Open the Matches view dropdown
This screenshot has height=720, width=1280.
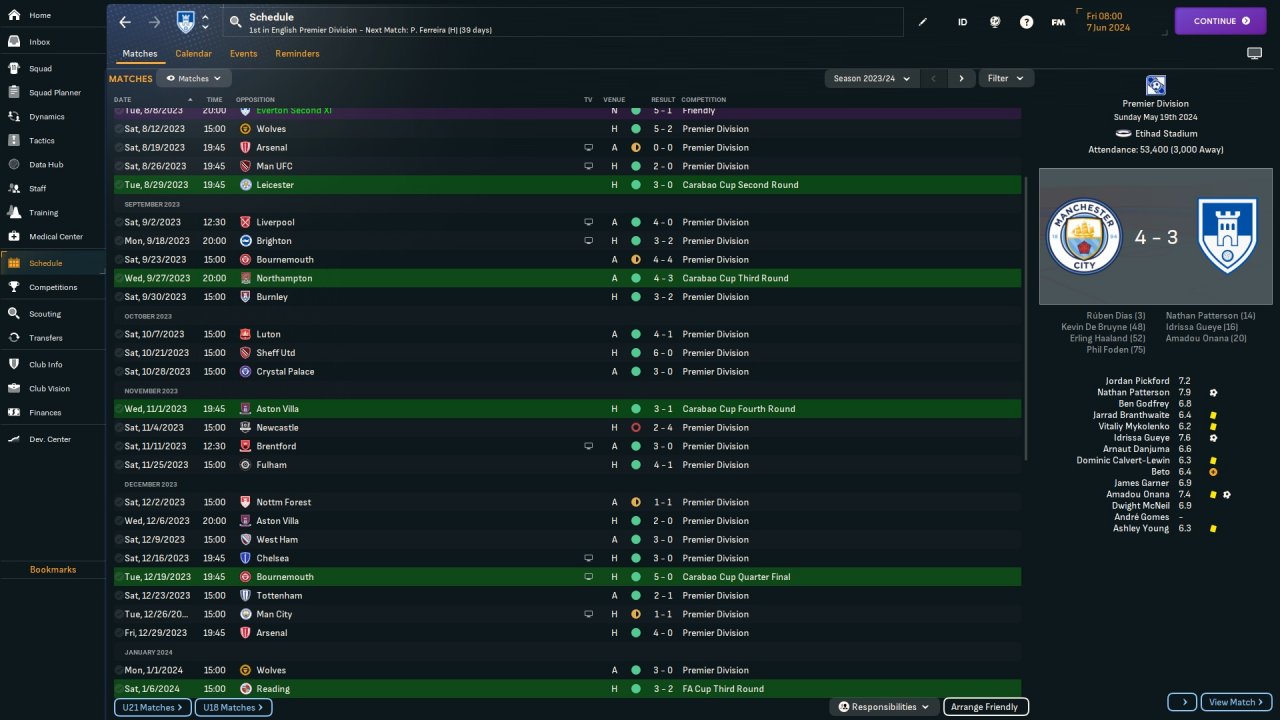(x=194, y=78)
